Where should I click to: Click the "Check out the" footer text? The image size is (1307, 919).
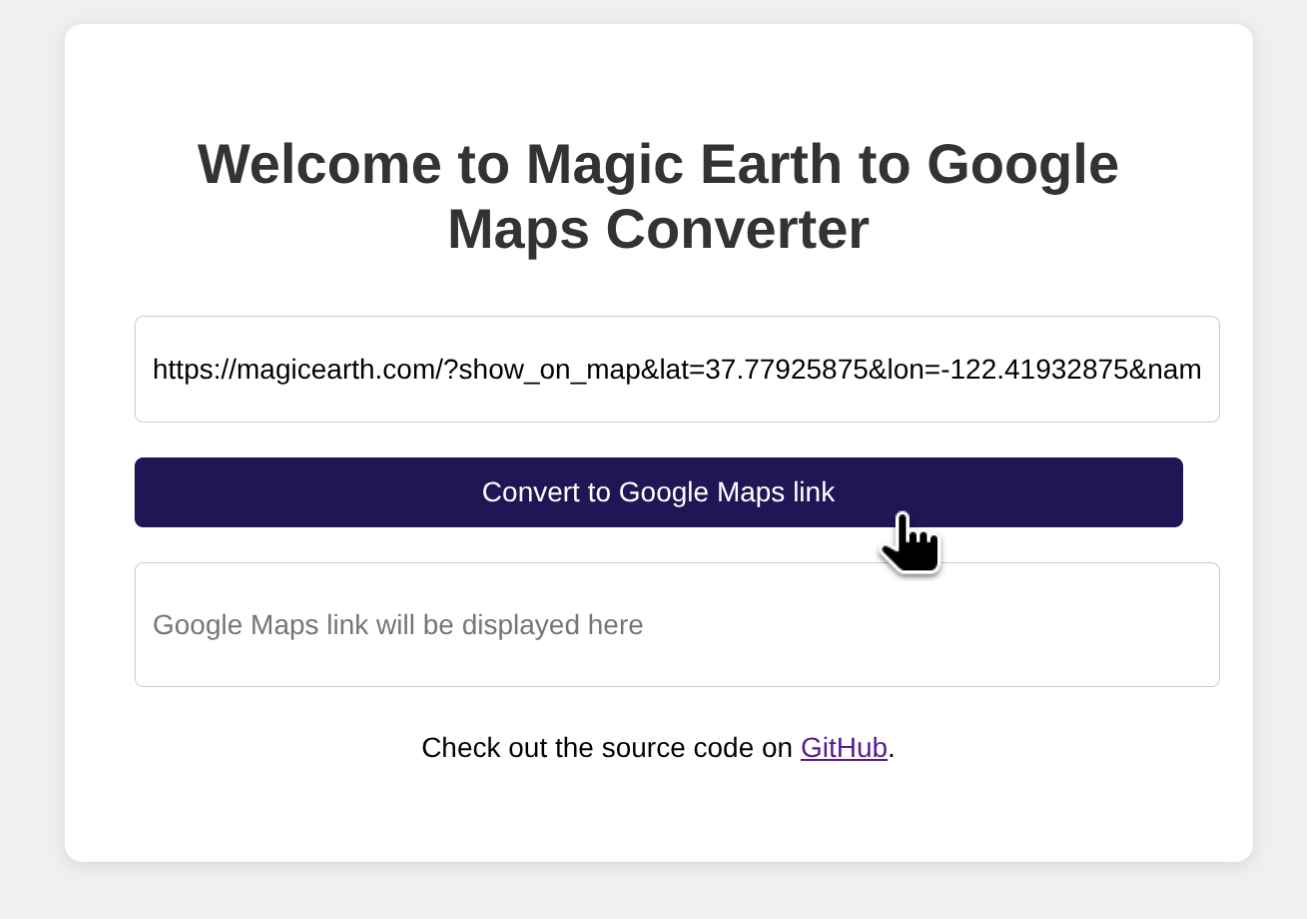[484, 748]
